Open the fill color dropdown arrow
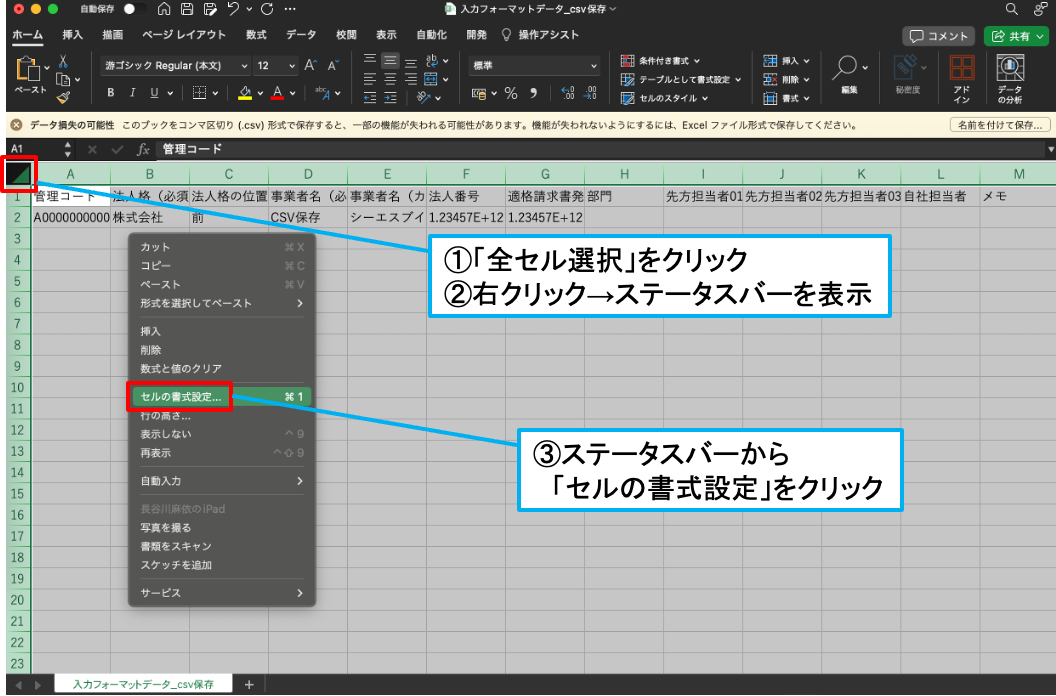 [x=260, y=94]
